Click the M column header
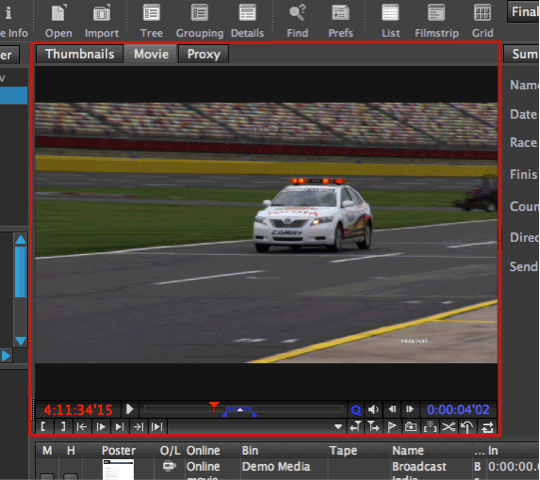The width and height of the screenshot is (540, 480). tap(47, 450)
